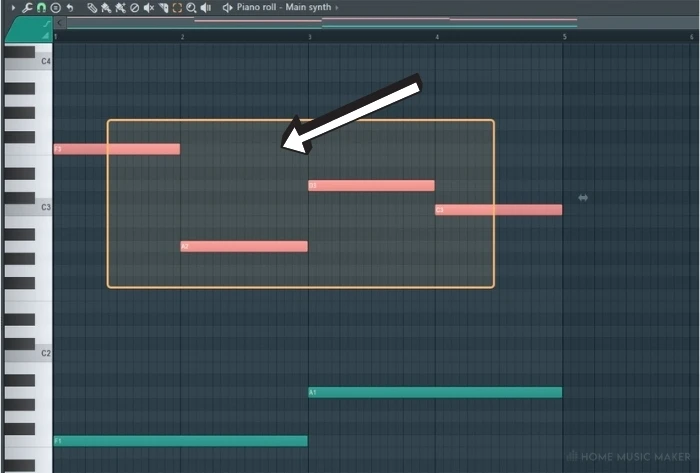Click bar 6 on the timeline ruler

[x=692, y=37]
